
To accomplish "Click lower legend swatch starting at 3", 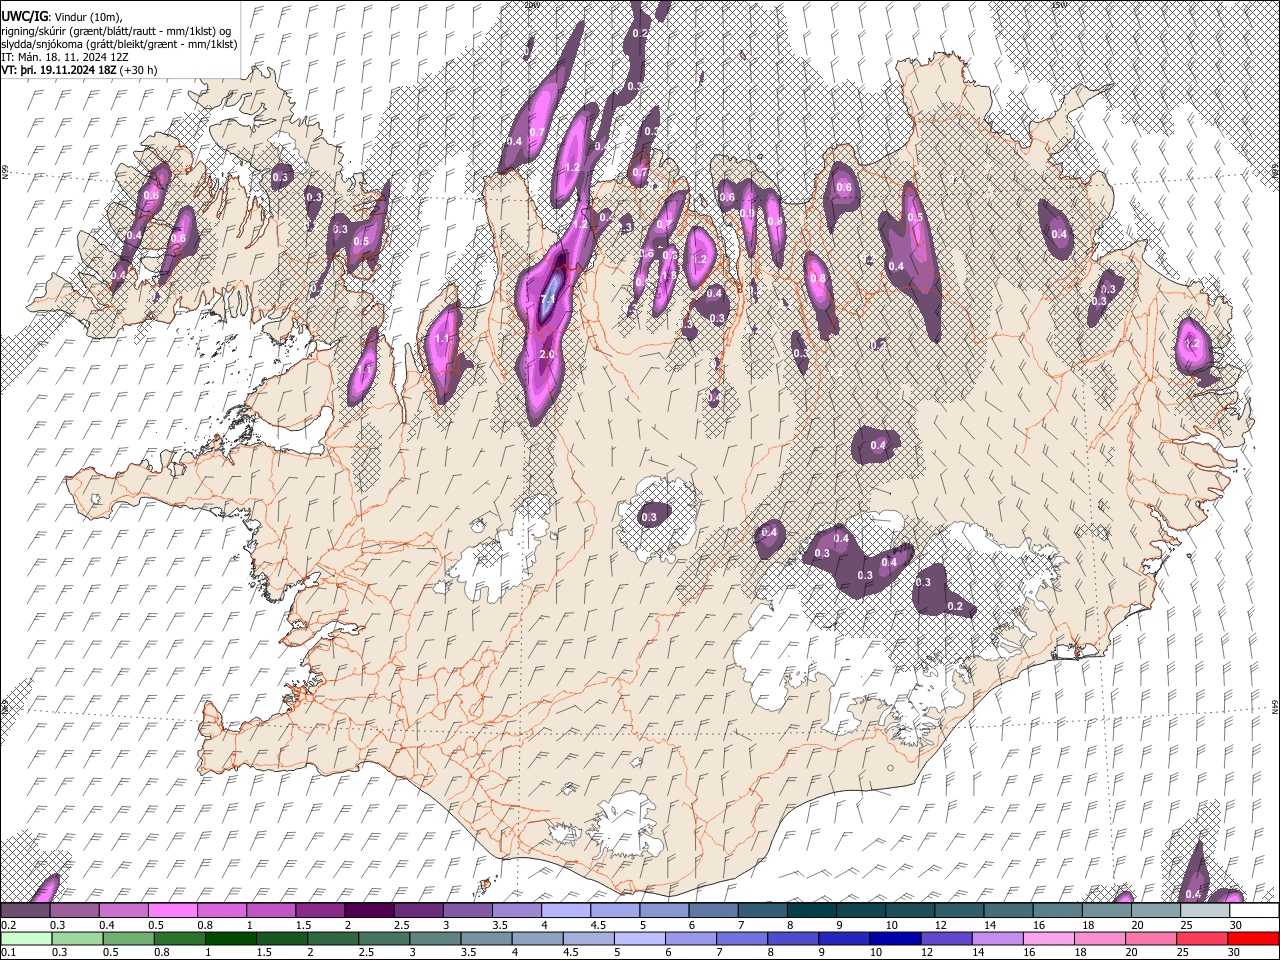I will (x=435, y=938).
